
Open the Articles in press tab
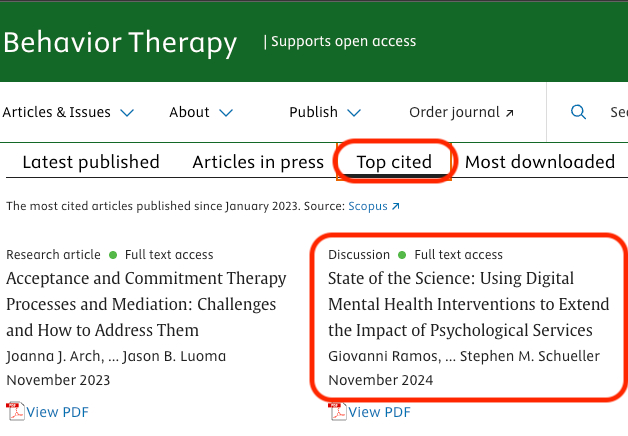pos(258,162)
